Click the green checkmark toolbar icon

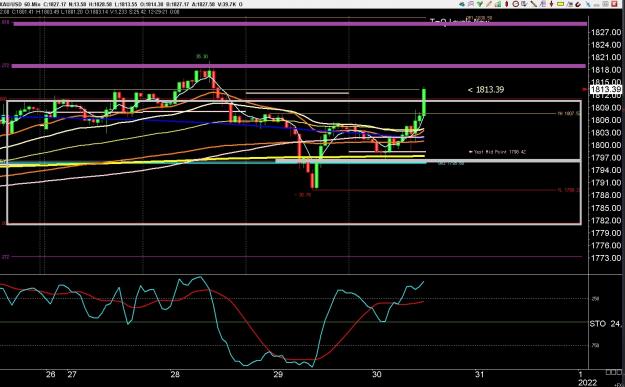[480, 4]
